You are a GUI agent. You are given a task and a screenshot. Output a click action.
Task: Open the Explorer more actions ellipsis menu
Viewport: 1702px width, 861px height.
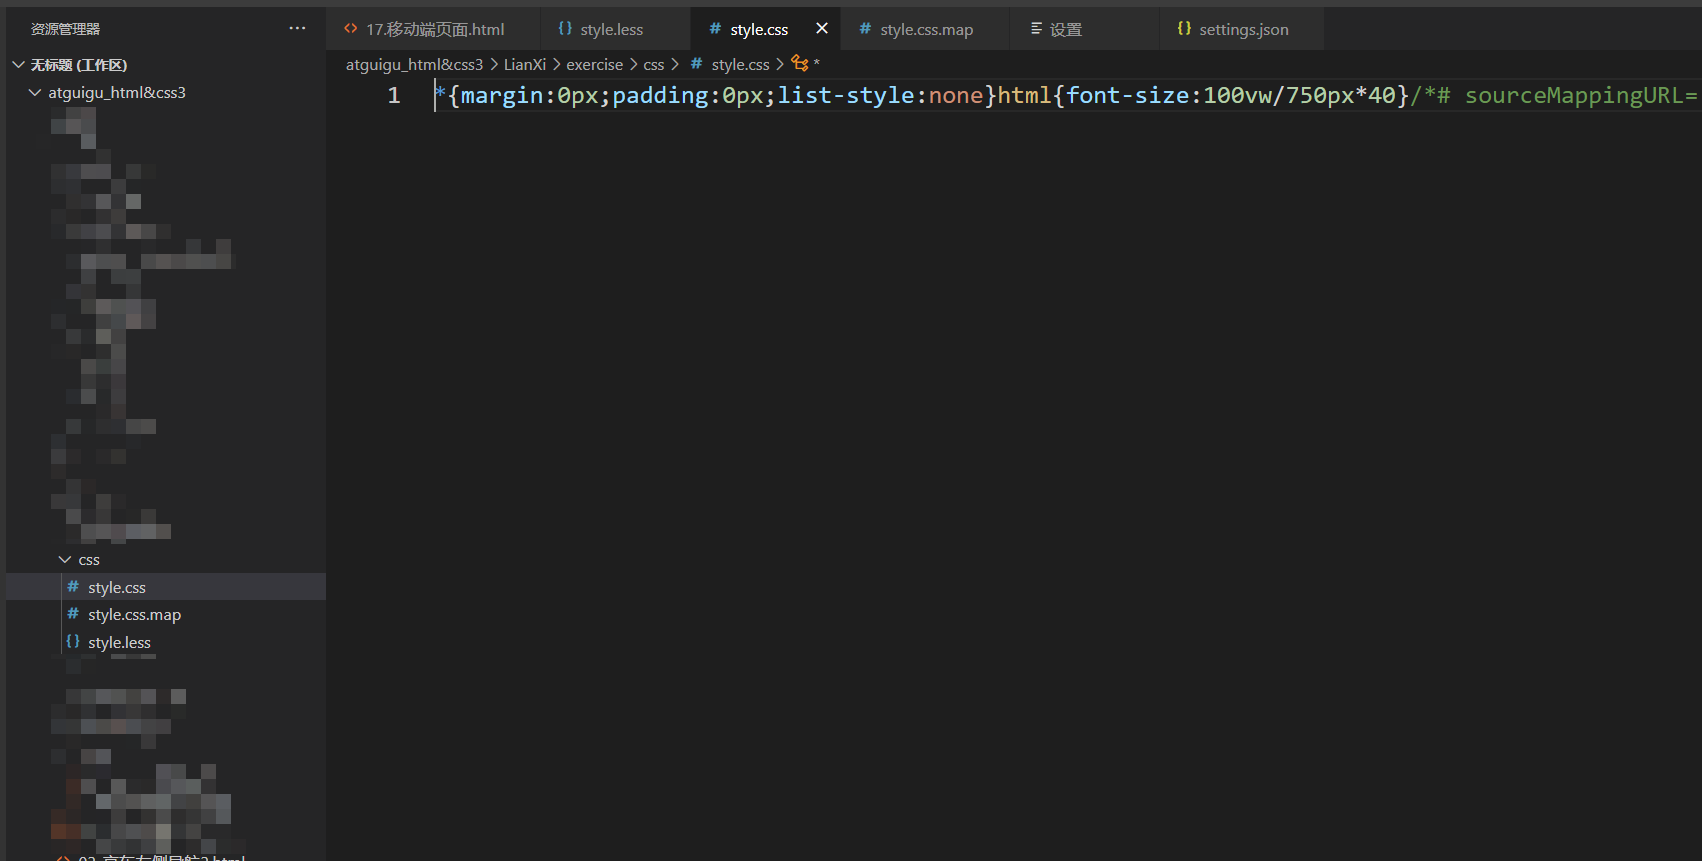click(x=297, y=28)
